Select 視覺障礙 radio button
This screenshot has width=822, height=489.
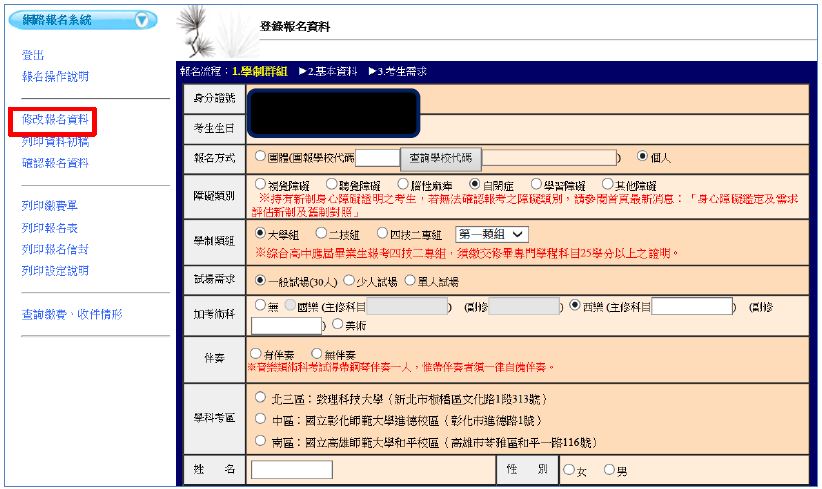pyautogui.click(x=261, y=184)
